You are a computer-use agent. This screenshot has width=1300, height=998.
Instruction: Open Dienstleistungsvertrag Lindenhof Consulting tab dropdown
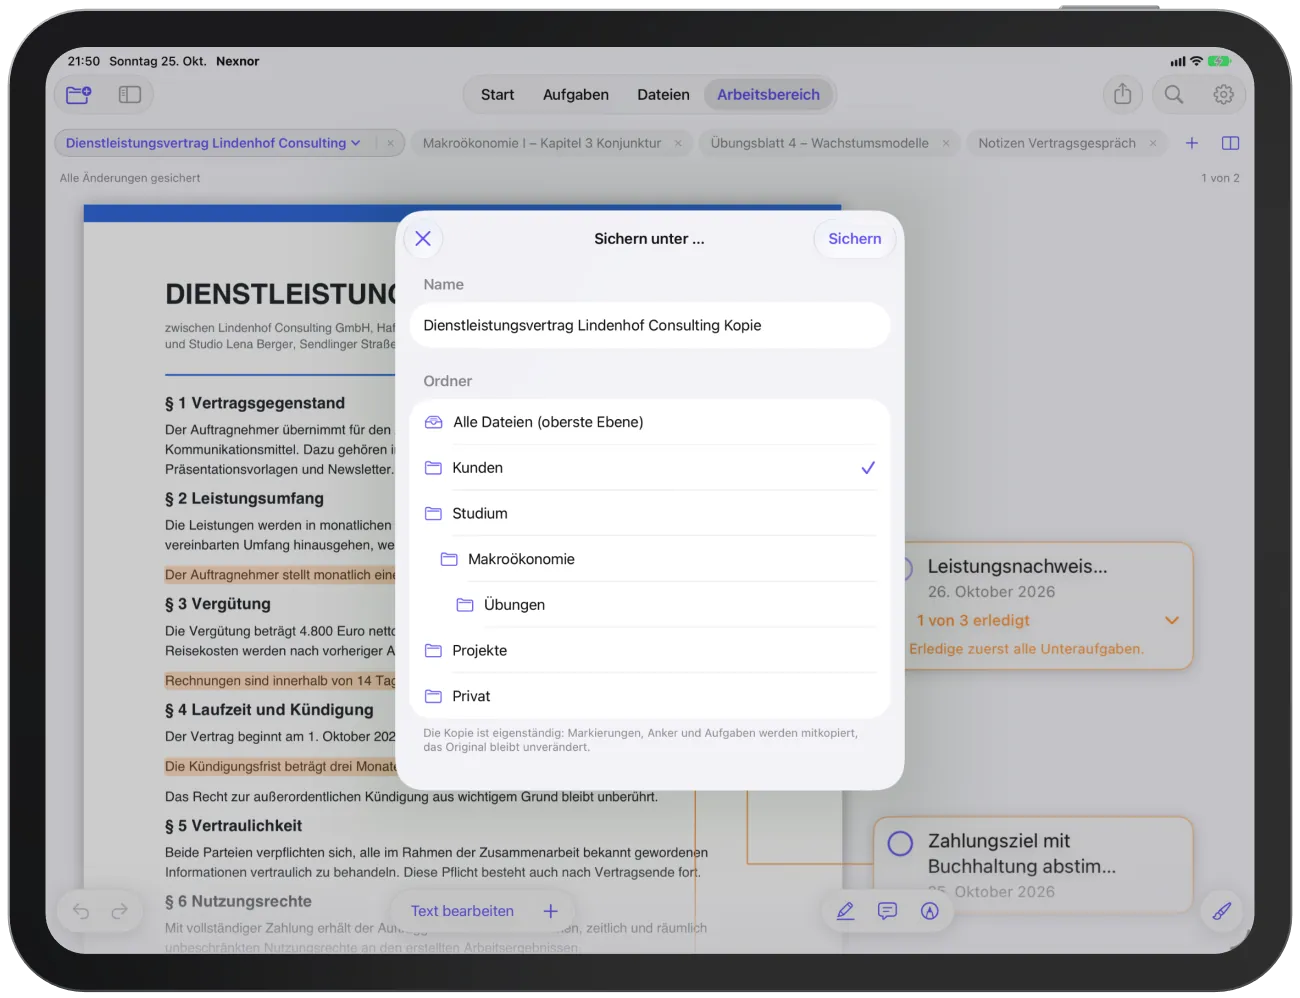click(355, 143)
